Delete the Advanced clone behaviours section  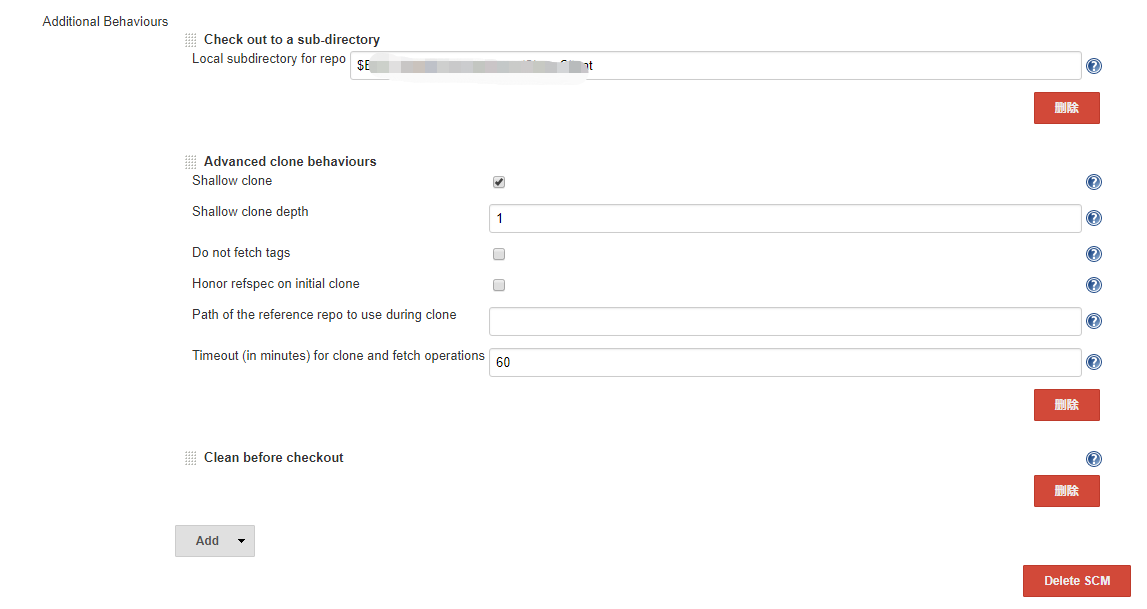[x=1067, y=405]
